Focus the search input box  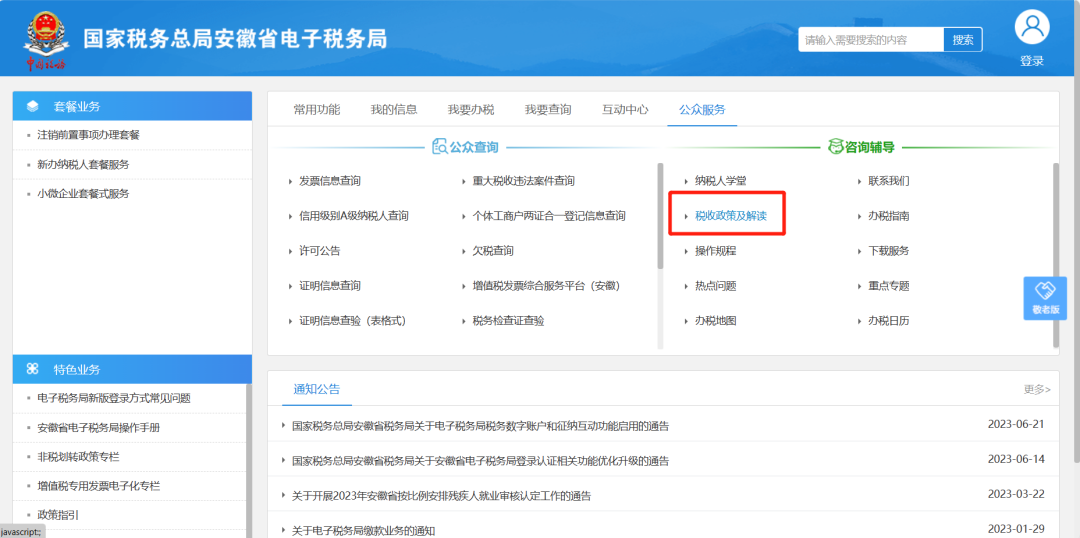[x=871, y=40]
